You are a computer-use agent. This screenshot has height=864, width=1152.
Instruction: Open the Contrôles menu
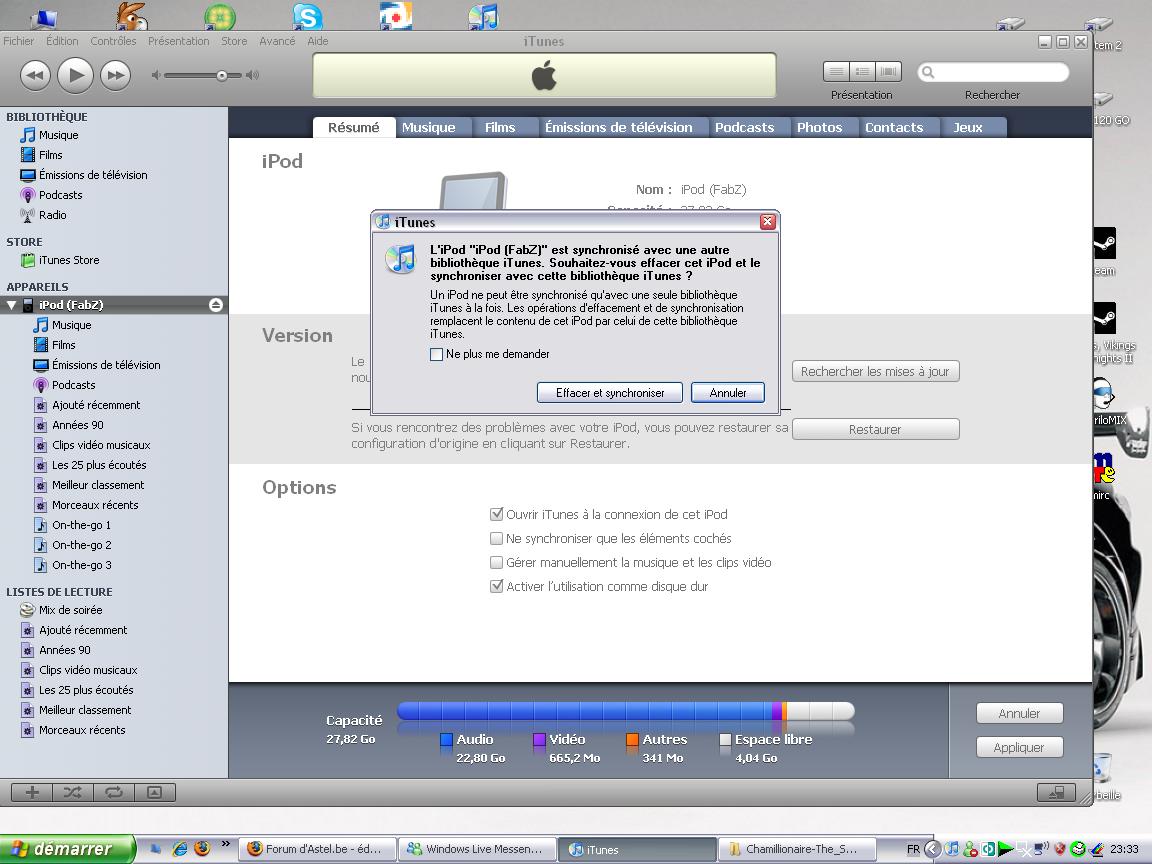tap(113, 41)
